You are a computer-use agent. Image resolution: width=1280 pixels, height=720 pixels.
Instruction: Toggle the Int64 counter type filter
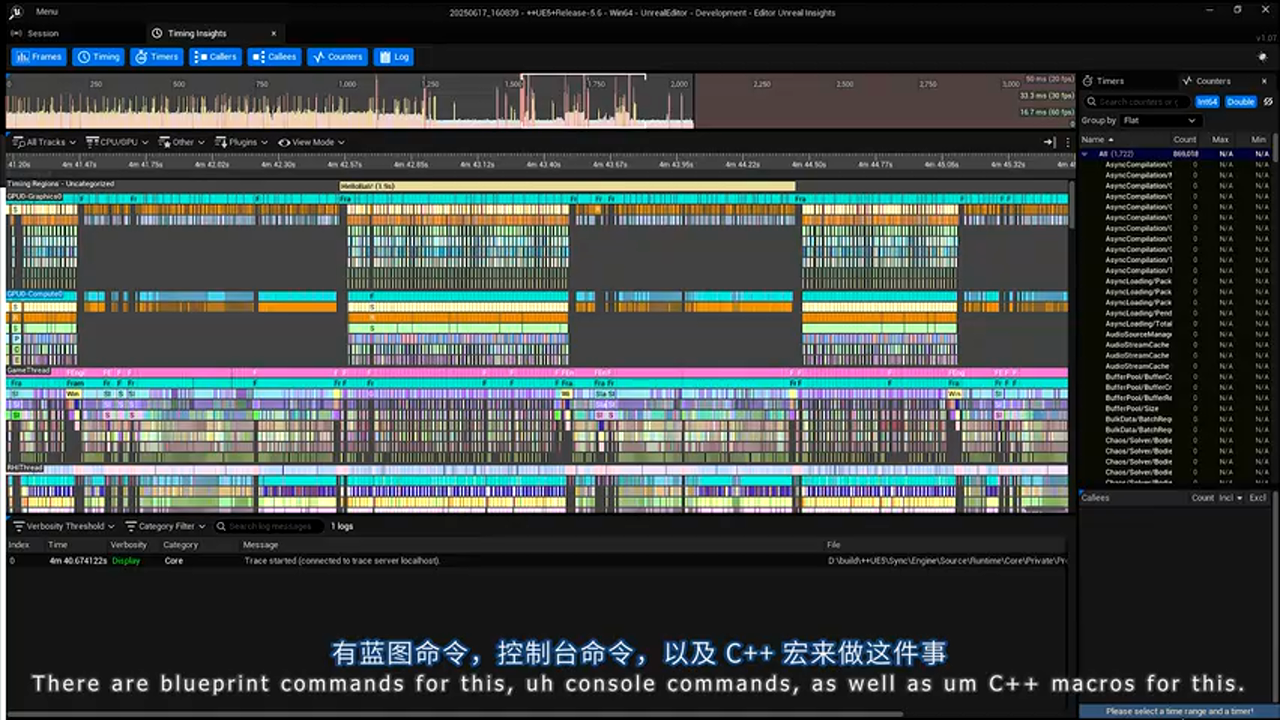pos(1206,101)
